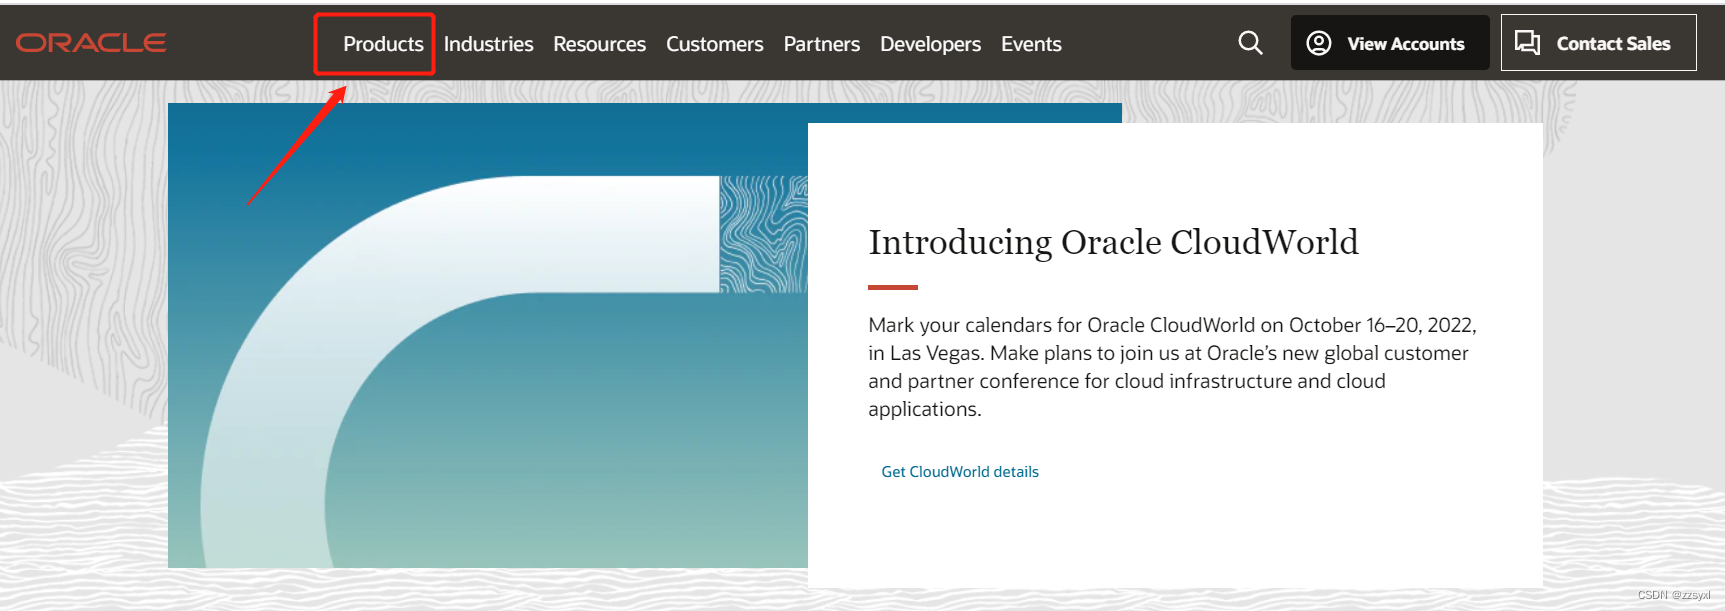Open the Partners menu
This screenshot has width=1725, height=611.
tap(821, 44)
